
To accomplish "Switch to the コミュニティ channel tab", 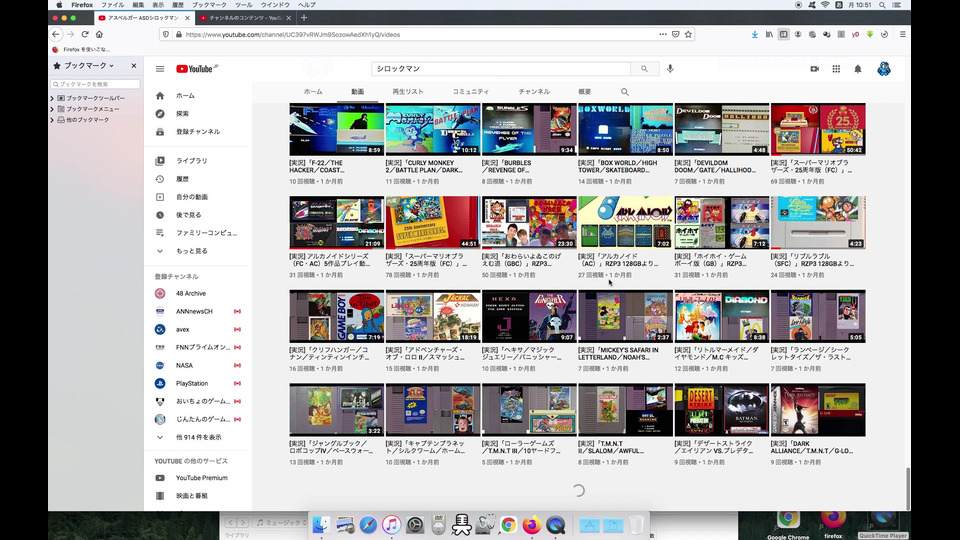I will [x=471, y=92].
